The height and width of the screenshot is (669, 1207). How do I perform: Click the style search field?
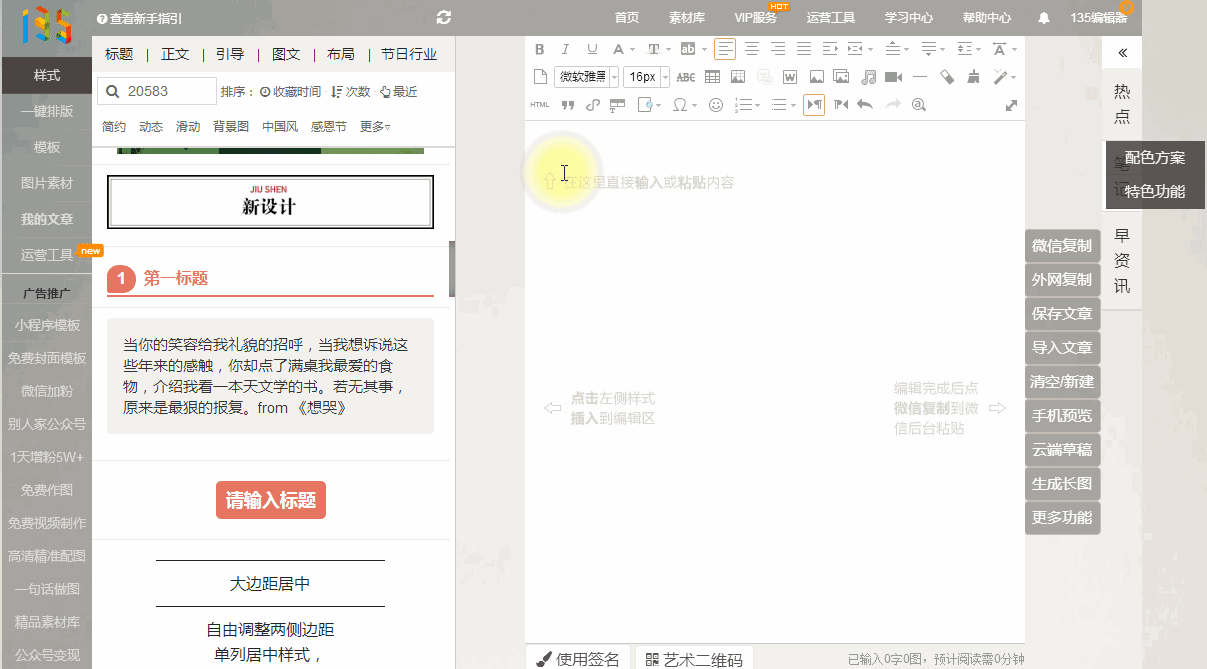pos(158,91)
